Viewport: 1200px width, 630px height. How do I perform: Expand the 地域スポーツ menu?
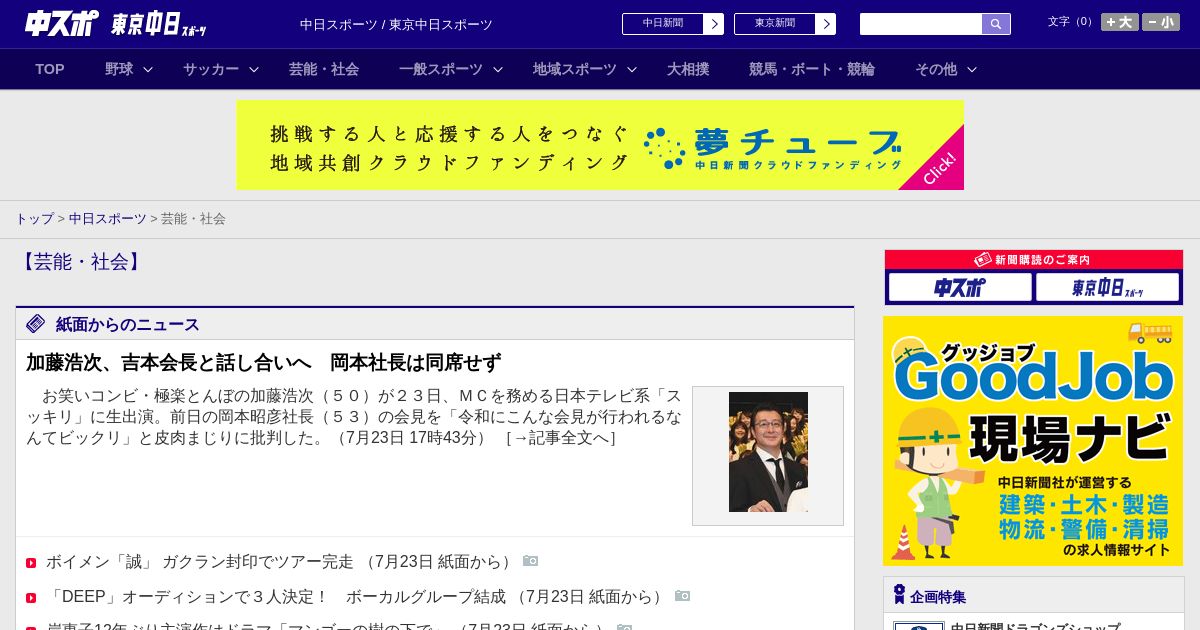(575, 69)
